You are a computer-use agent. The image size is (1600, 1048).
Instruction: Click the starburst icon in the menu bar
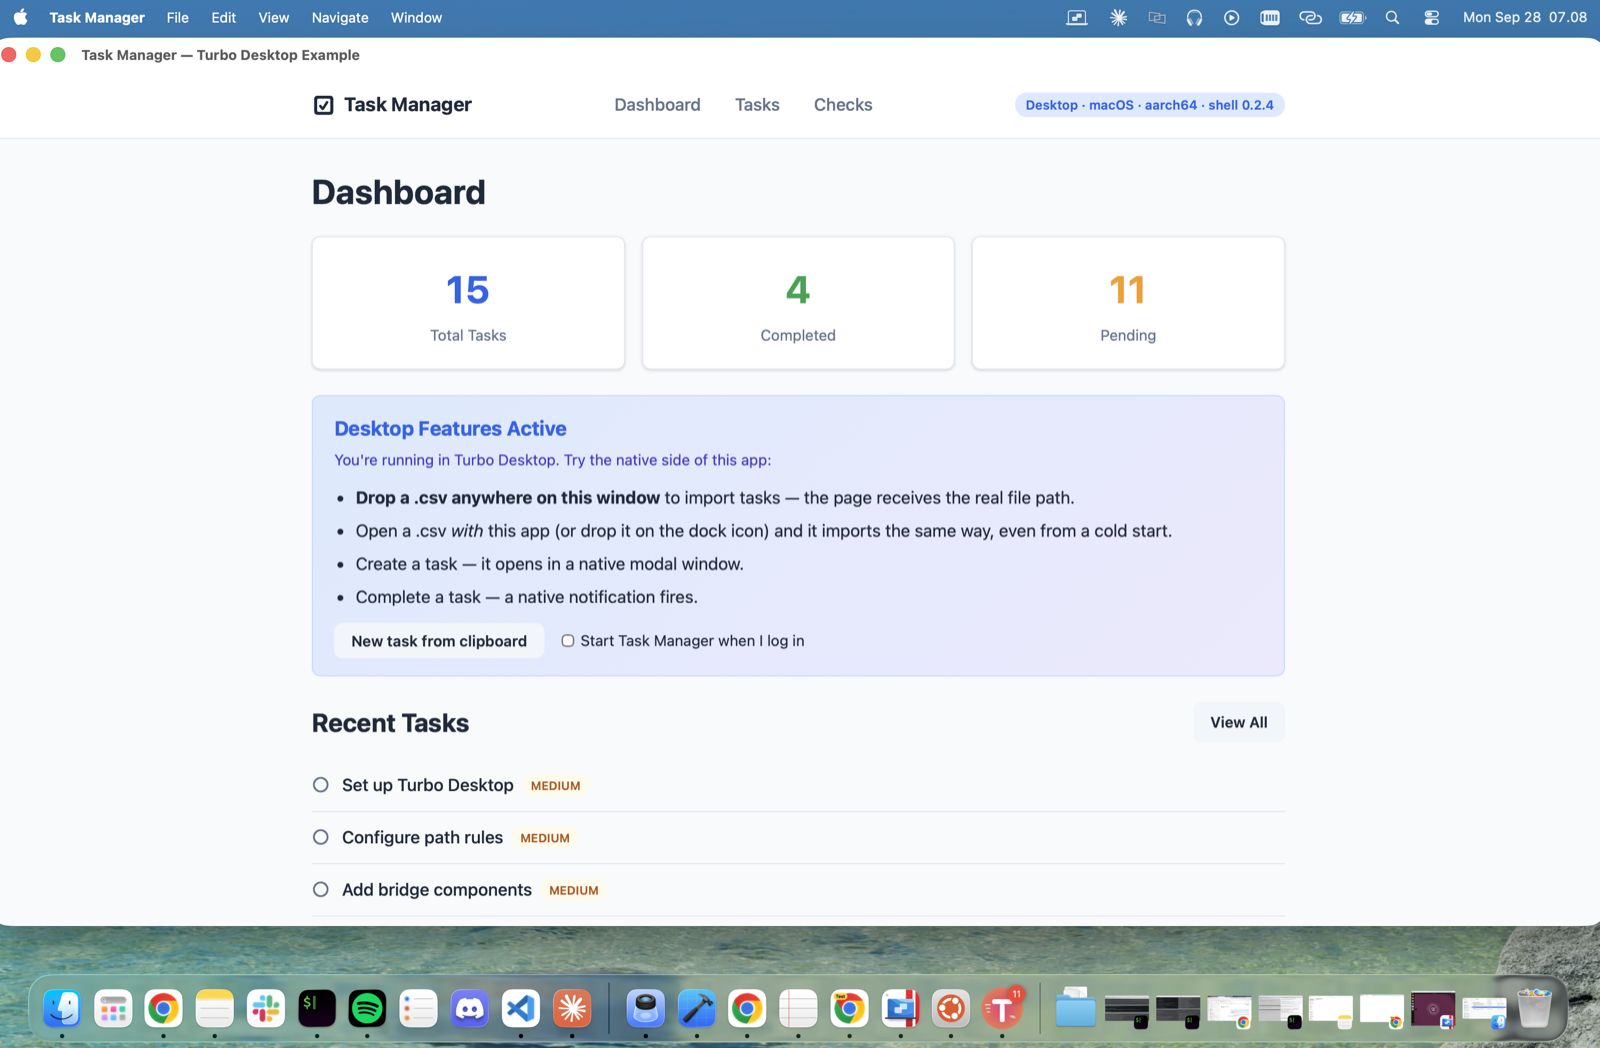pos(1118,18)
